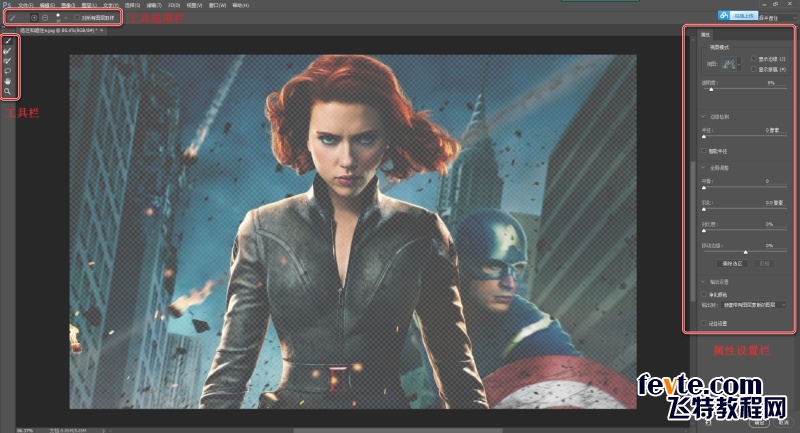Click the blue upload share button
The height and width of the screenshot is (433, 800).
coord(738,16)
